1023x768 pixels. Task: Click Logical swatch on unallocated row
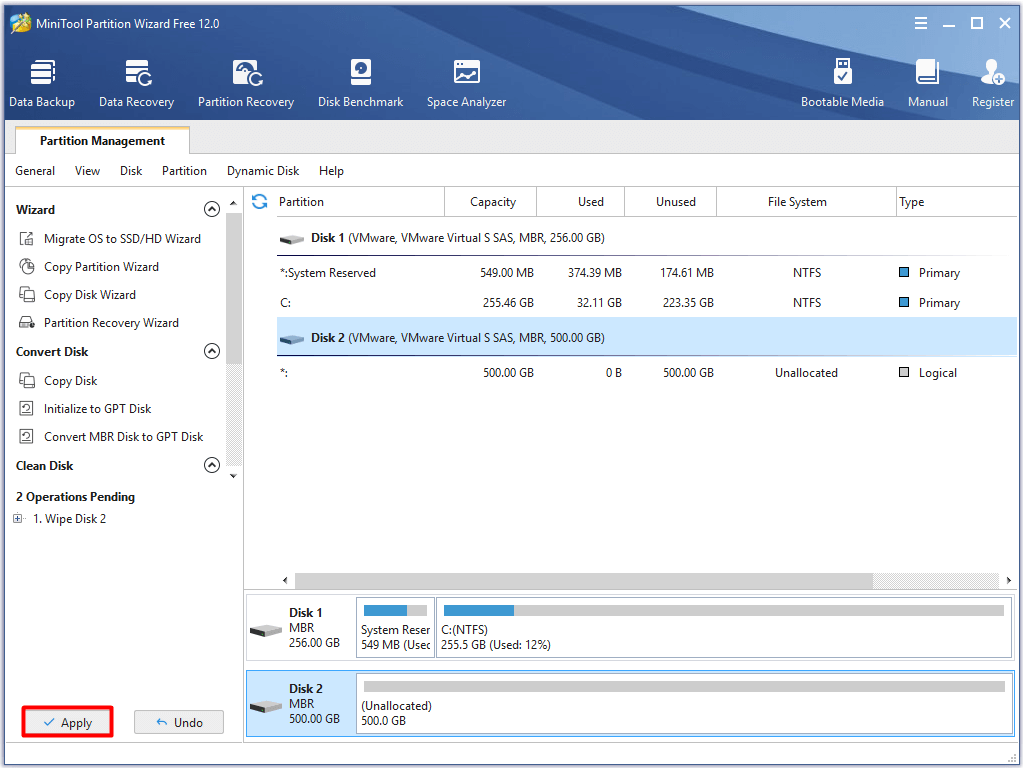pyautogui.click(x=904, y=372)
